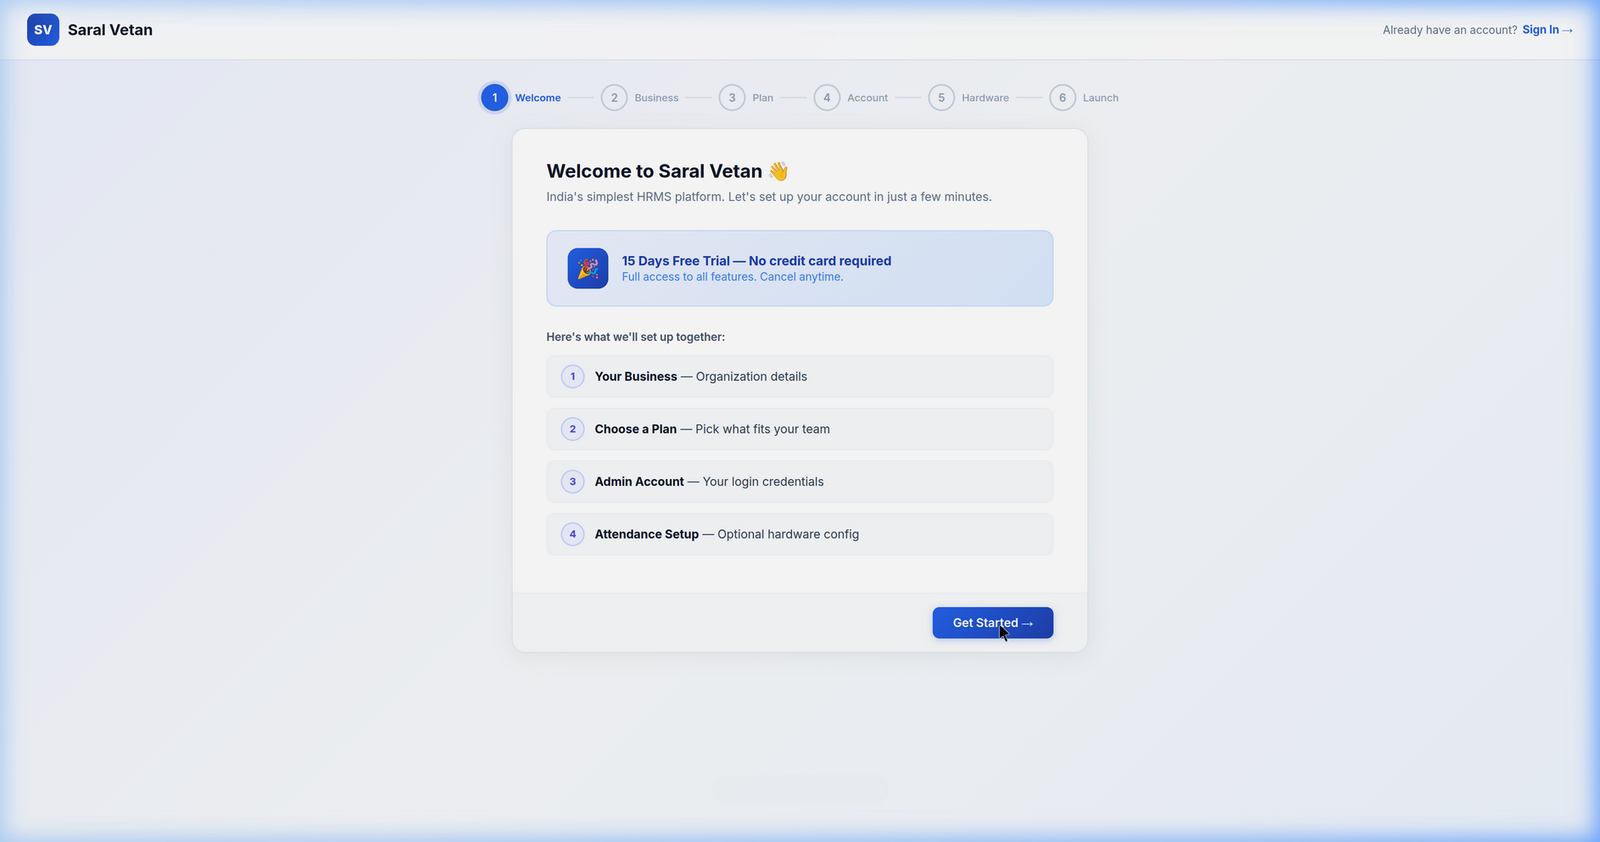This screenshot has width=1600, height=842.
Task: Click the Choose a Plan row
Action: pyautogui.click(x=800, y=429)
